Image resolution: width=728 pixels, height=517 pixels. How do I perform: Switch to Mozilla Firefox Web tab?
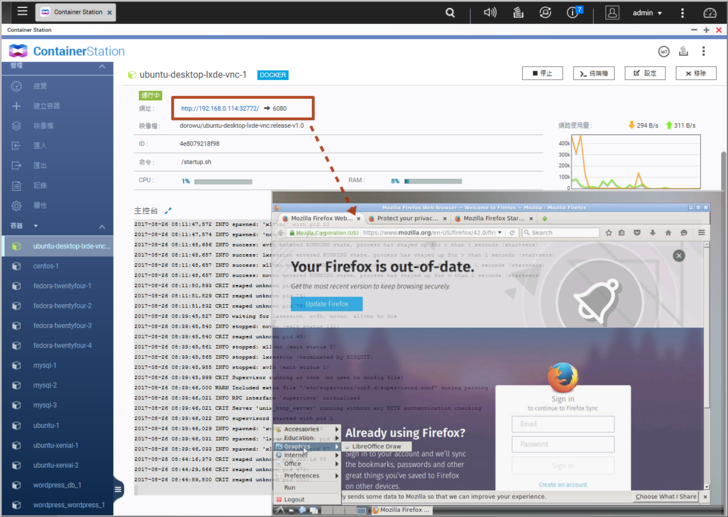(322, 218)
